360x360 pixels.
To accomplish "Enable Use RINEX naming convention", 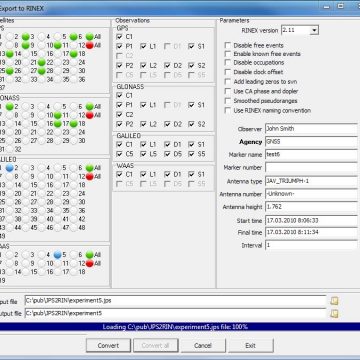I will pos(228,110).
